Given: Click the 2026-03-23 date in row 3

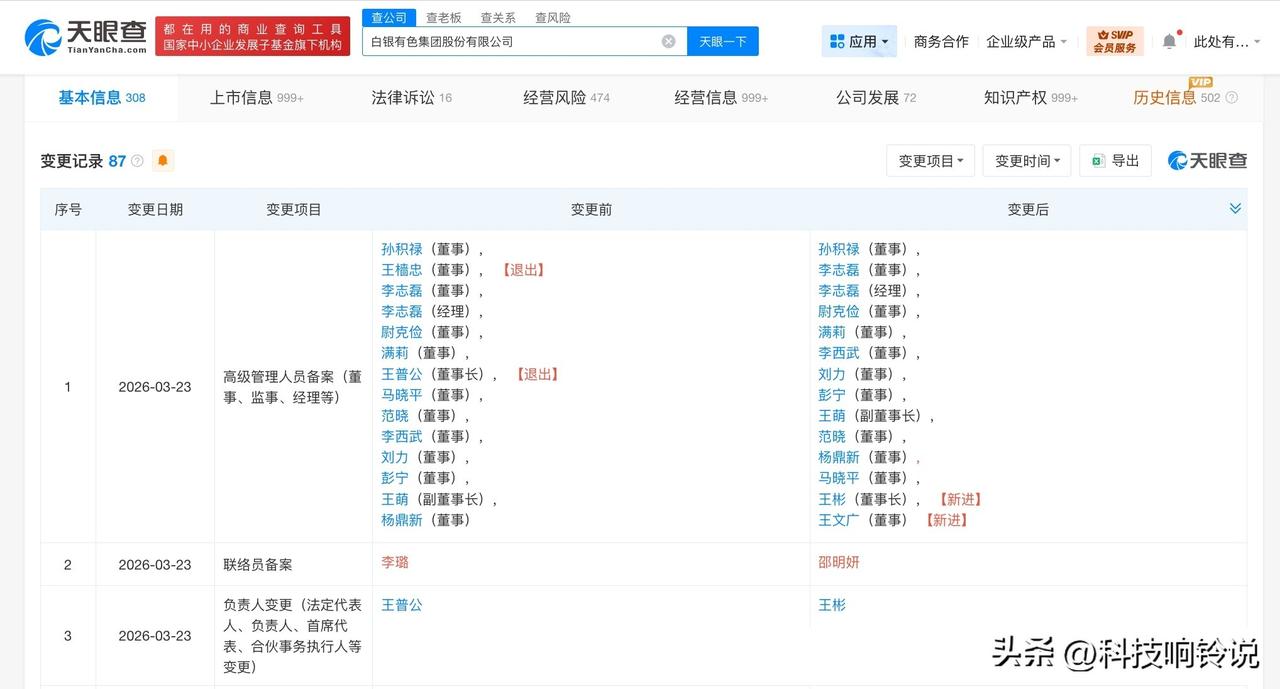Looking at the screenshot, I should 155,636.
